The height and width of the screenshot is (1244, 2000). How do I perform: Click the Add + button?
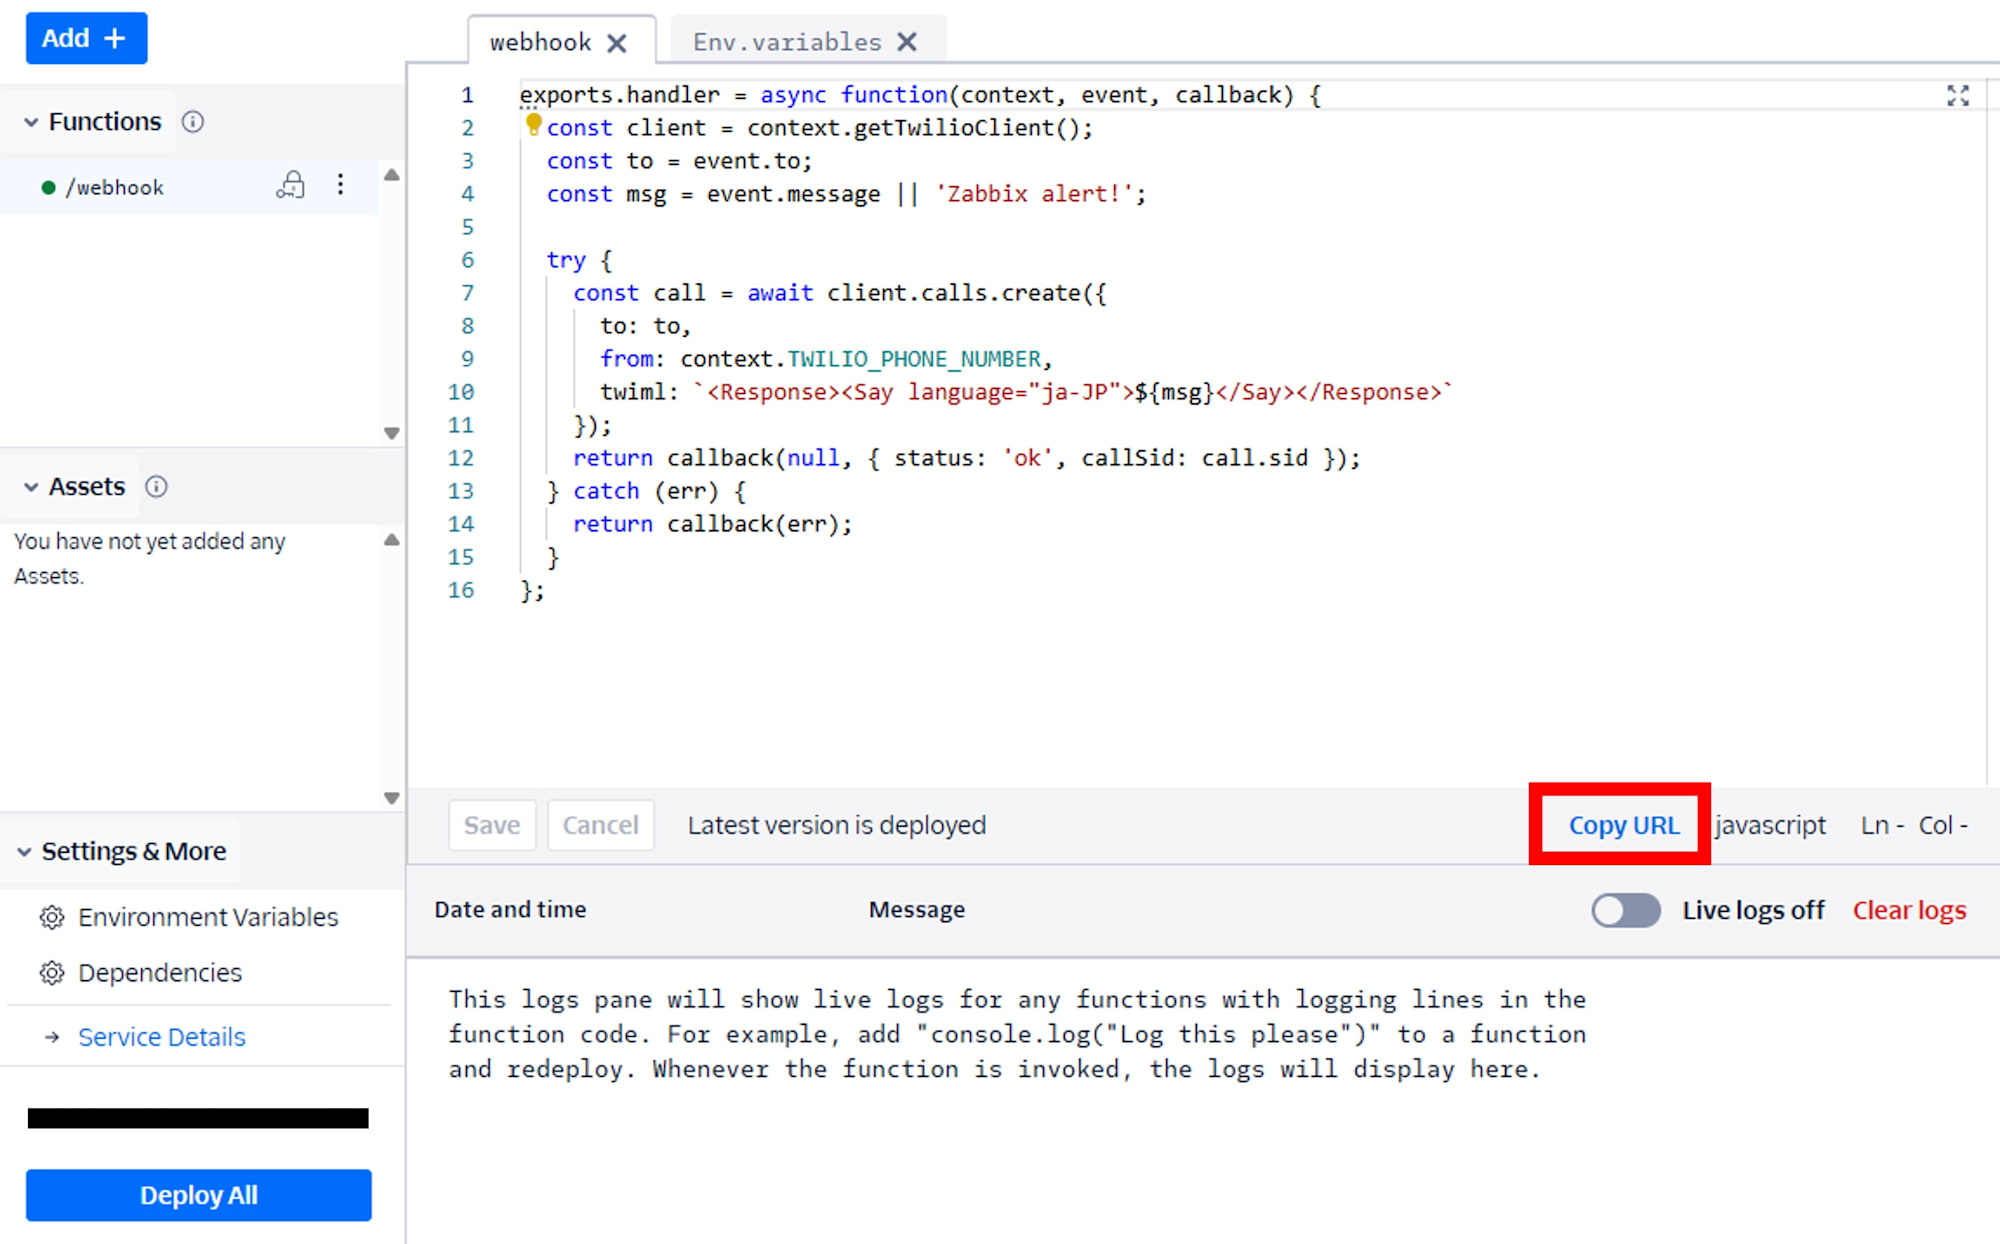(86, 38)
